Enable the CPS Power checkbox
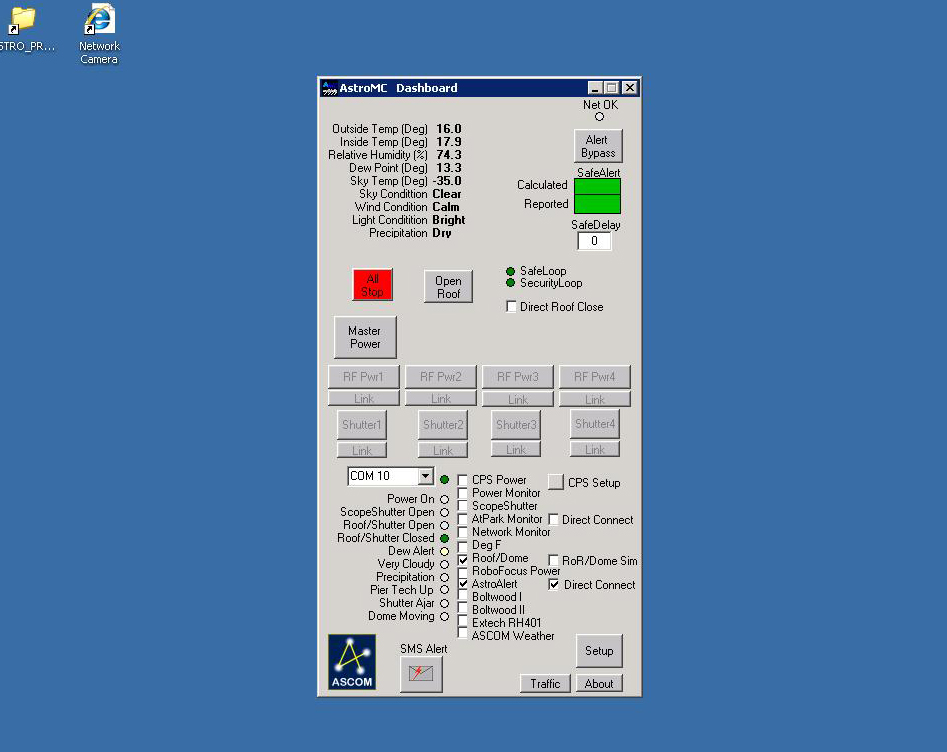The height and width of the screenshot is (752, 947). pos(463,480)
